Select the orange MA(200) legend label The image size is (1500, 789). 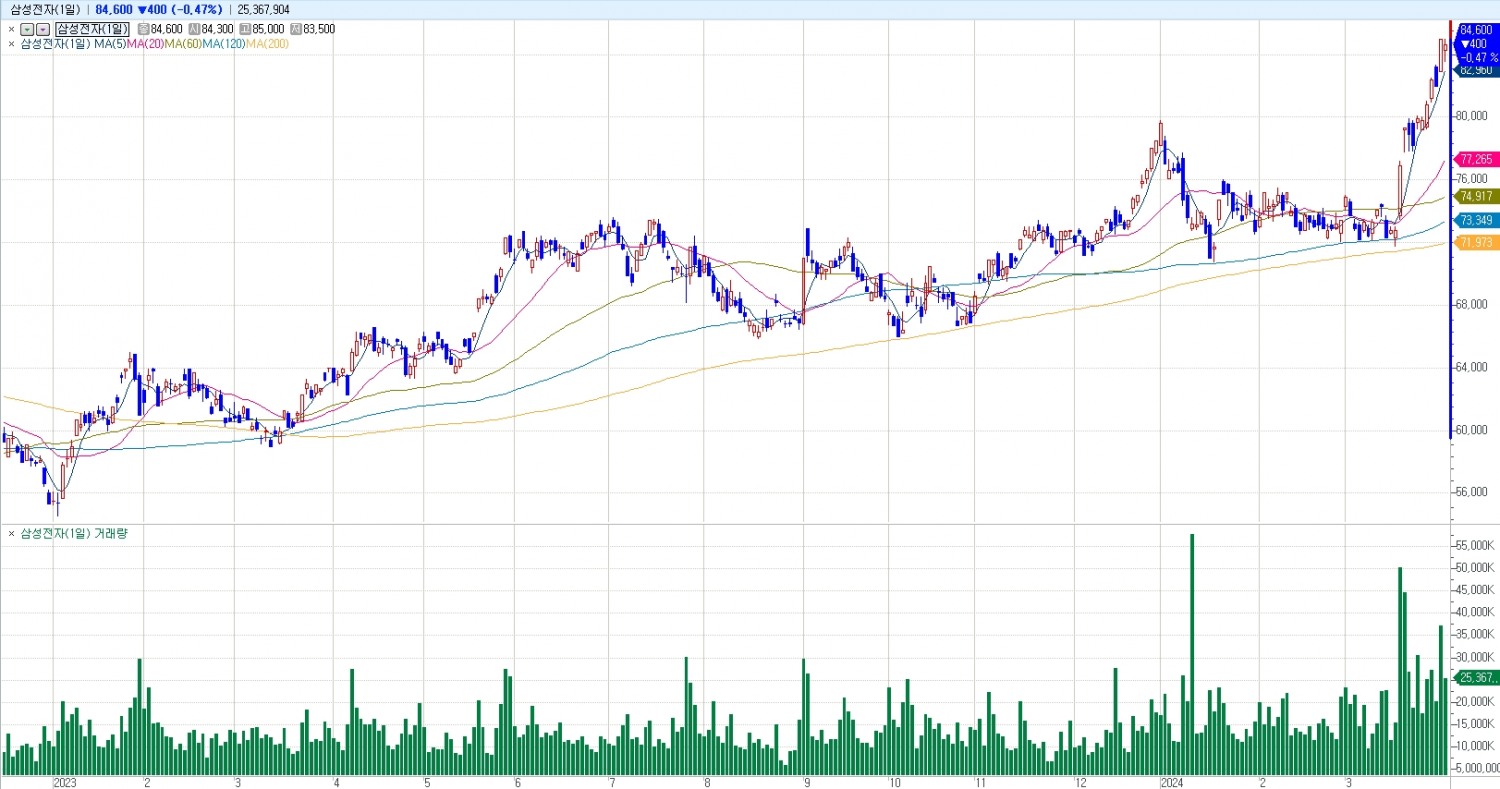click(267, 44)
